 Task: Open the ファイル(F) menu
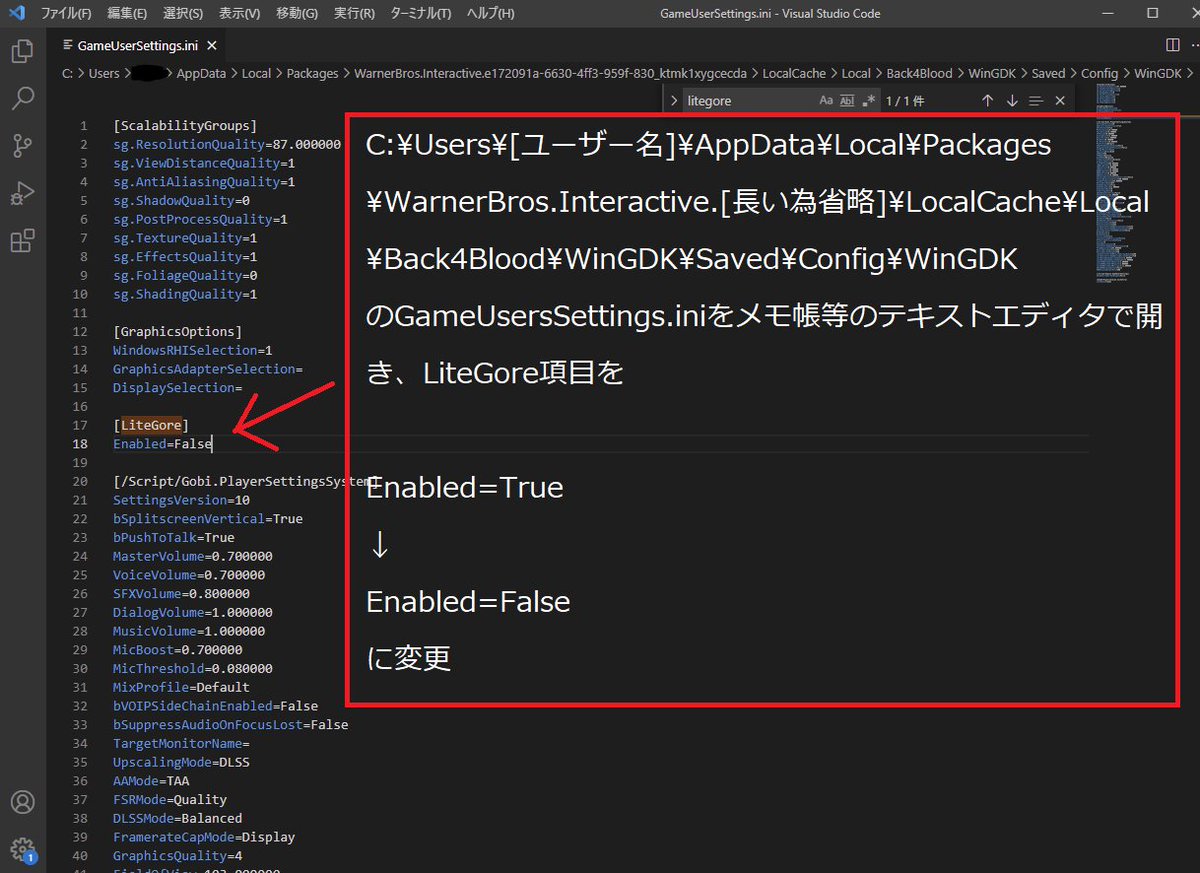coord(66,13)
